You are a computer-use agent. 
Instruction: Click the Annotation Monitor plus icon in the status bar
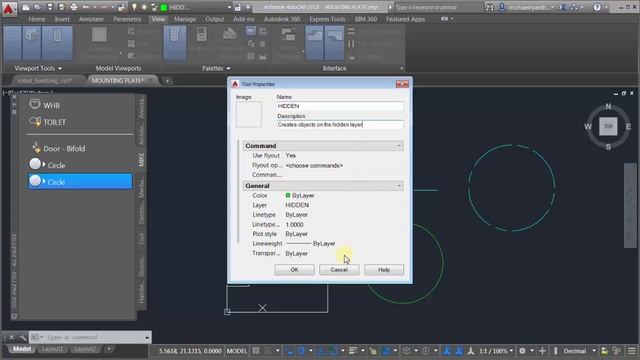542,351
